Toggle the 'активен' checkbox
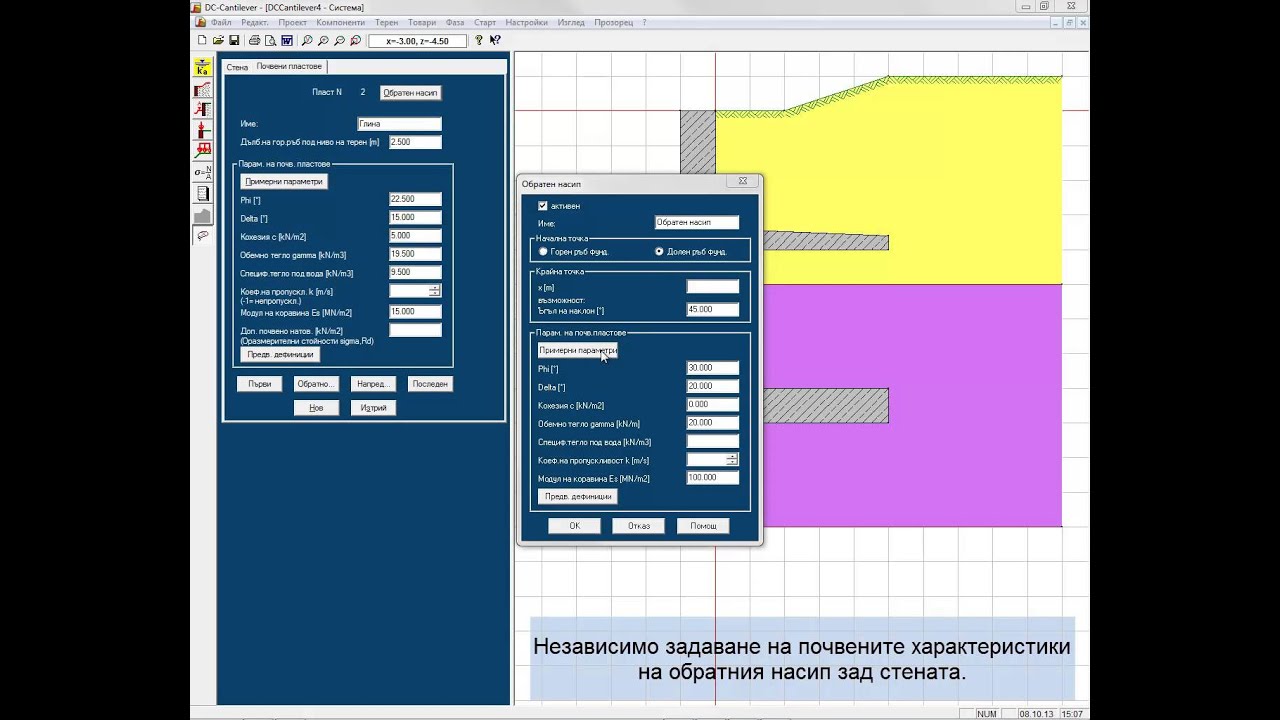Viewport: 1280px width, 720px height. pos(543,206)
